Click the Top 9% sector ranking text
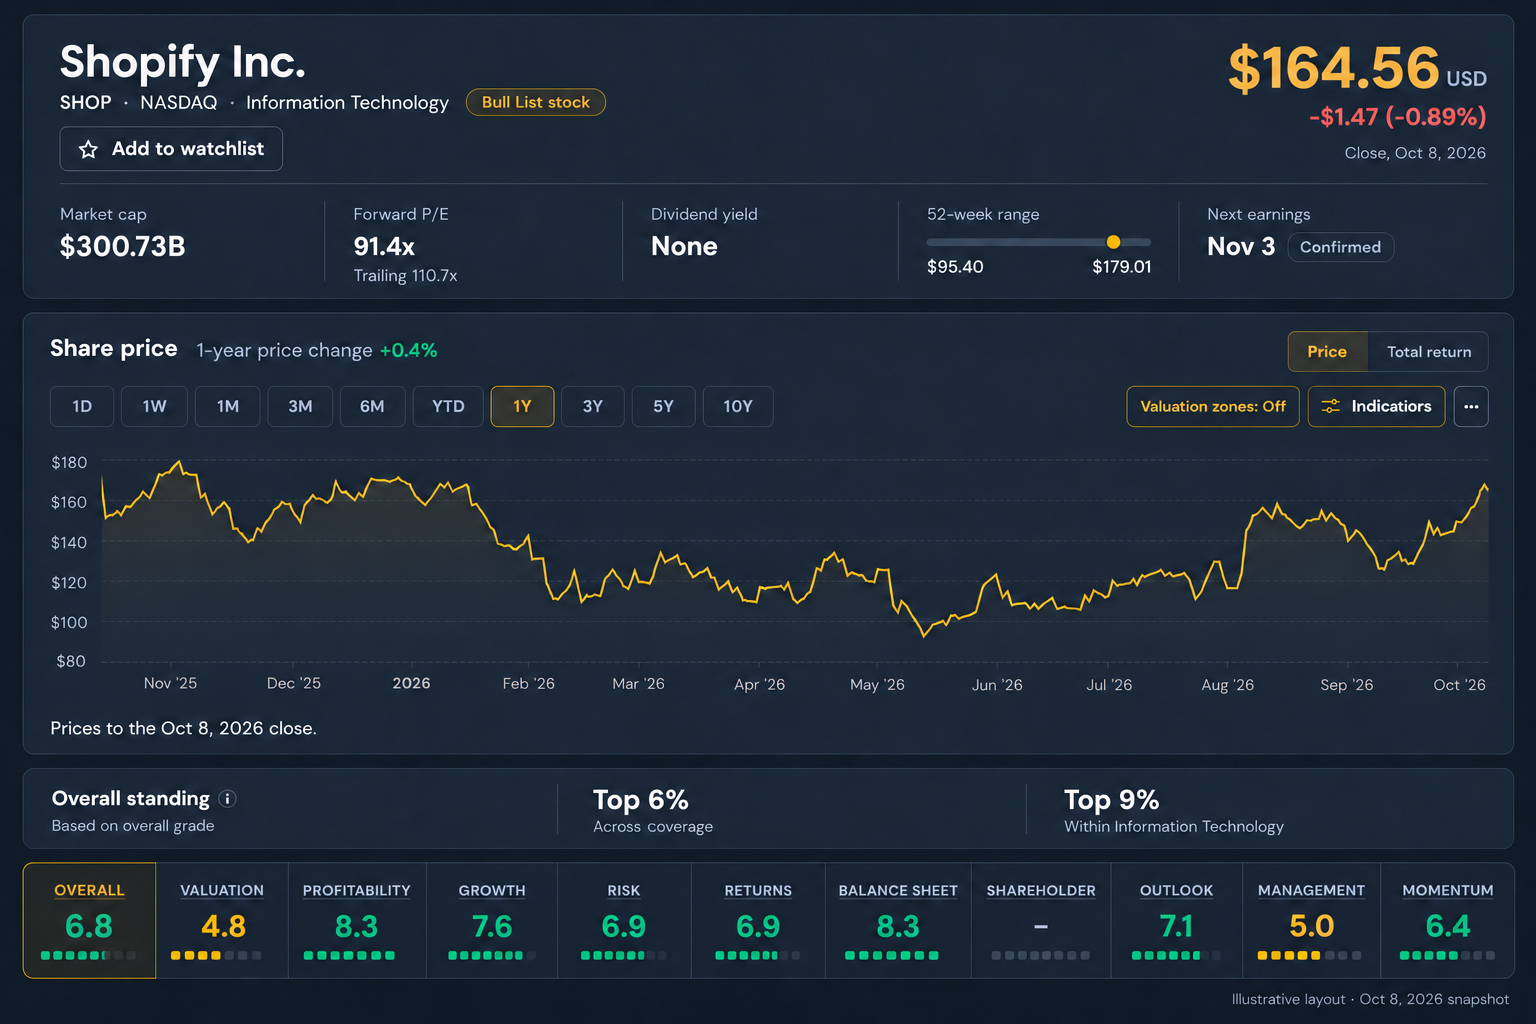The width and height of the screenshot is (1536, 1024). [x=1112, y=800]
